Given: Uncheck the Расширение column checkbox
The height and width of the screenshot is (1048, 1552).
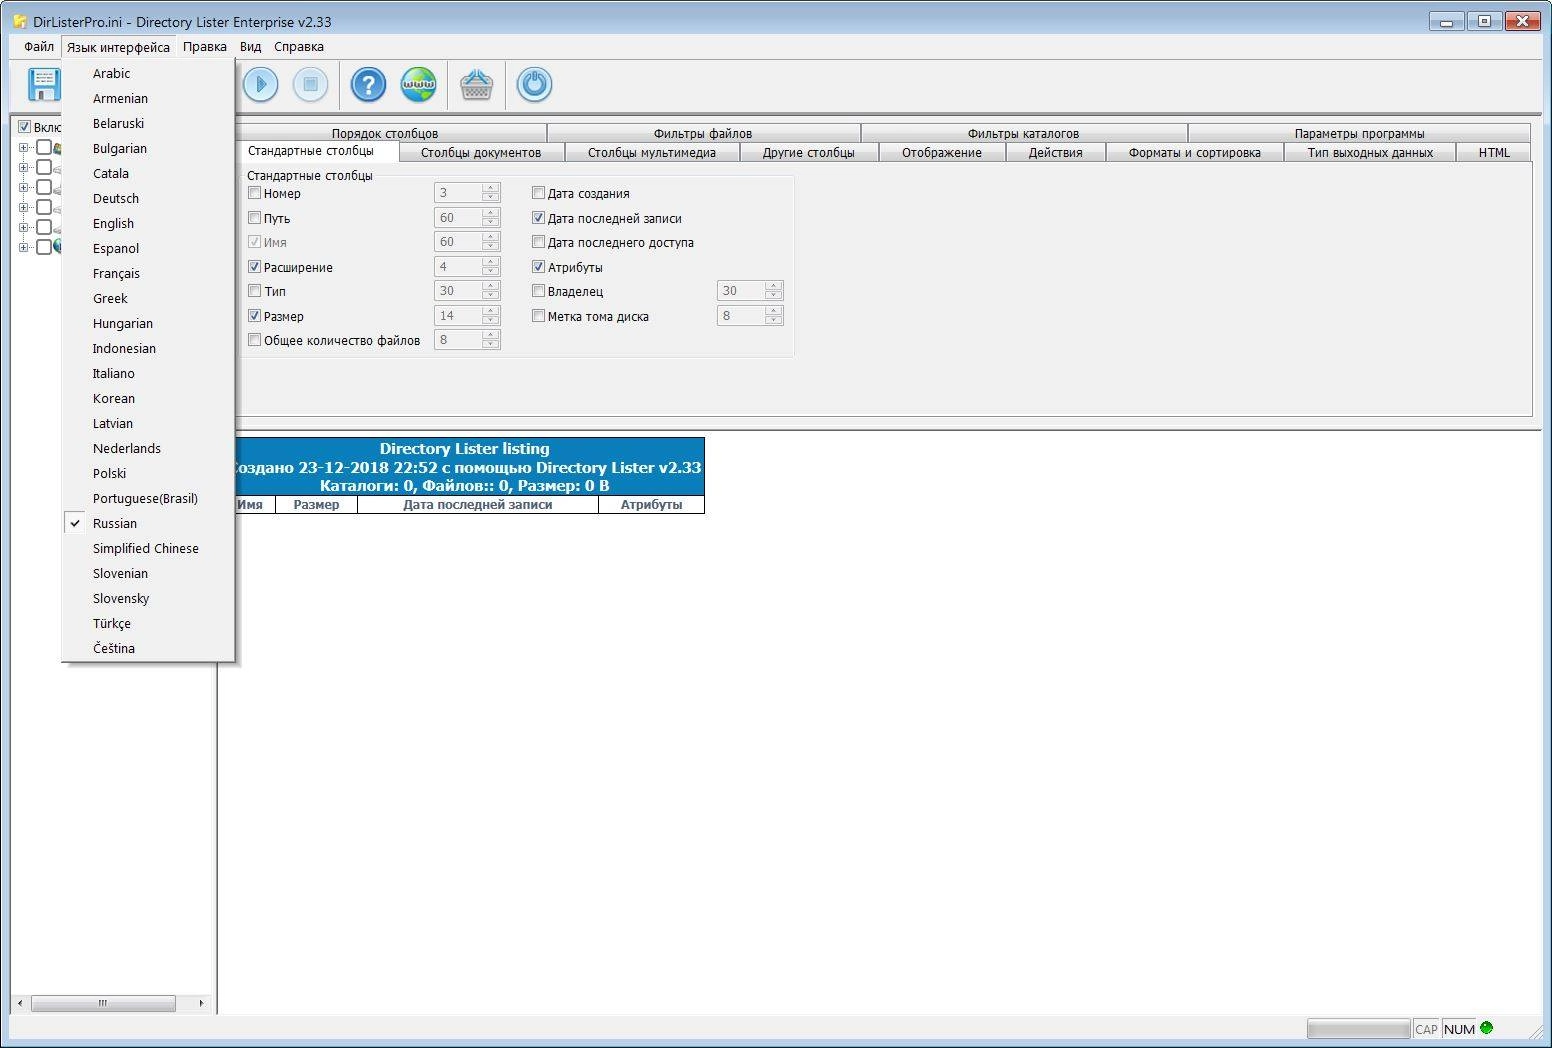Looking at the screenshot, I should click(254, 267).
